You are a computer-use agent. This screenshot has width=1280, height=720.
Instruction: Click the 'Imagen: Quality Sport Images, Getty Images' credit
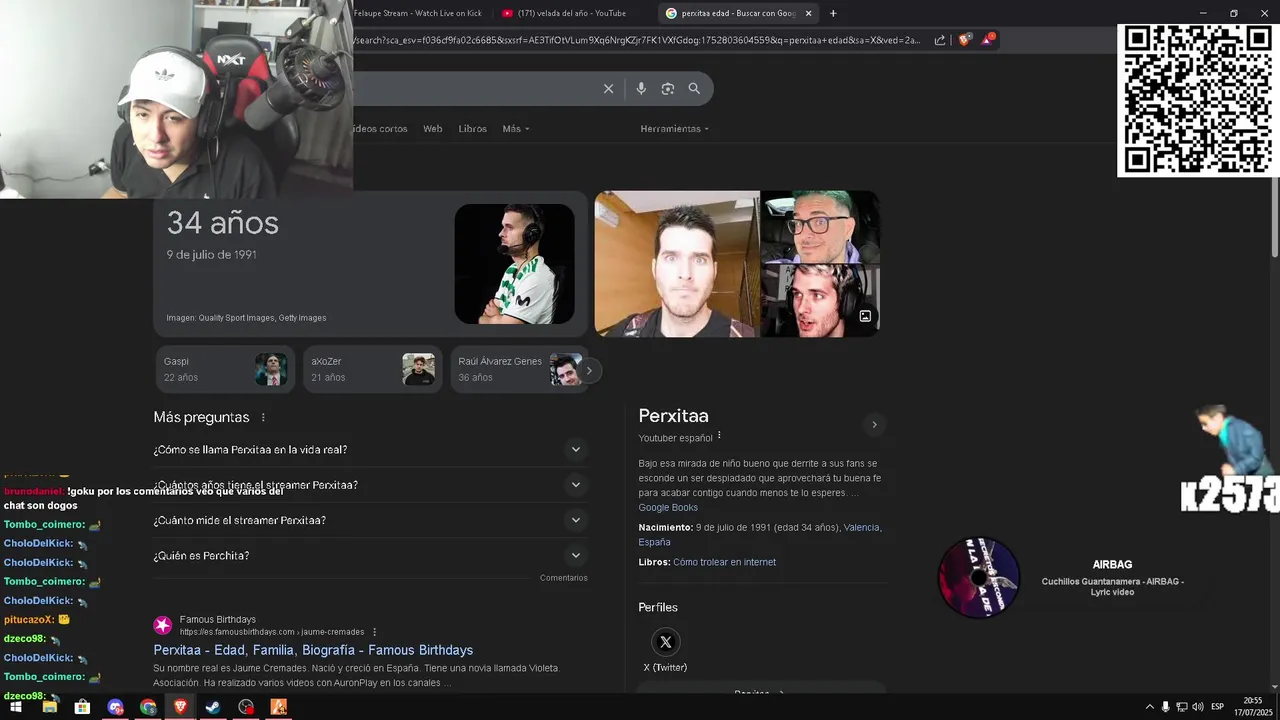click(x=246, y=318)
